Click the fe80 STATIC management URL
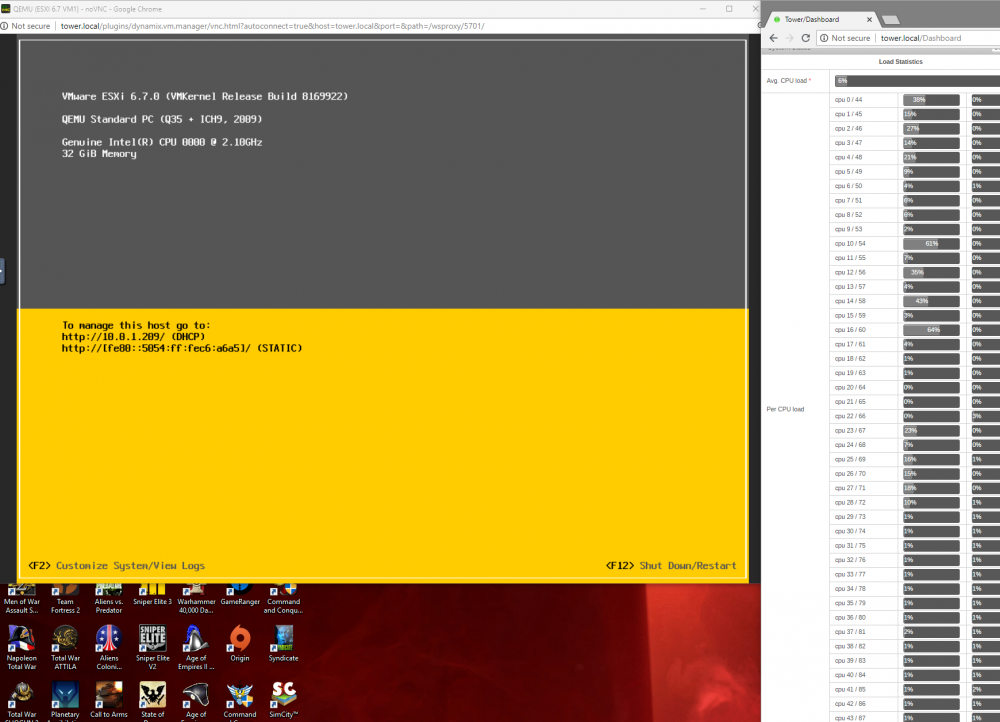This screenshot has height=722, width=1000. 182,348
